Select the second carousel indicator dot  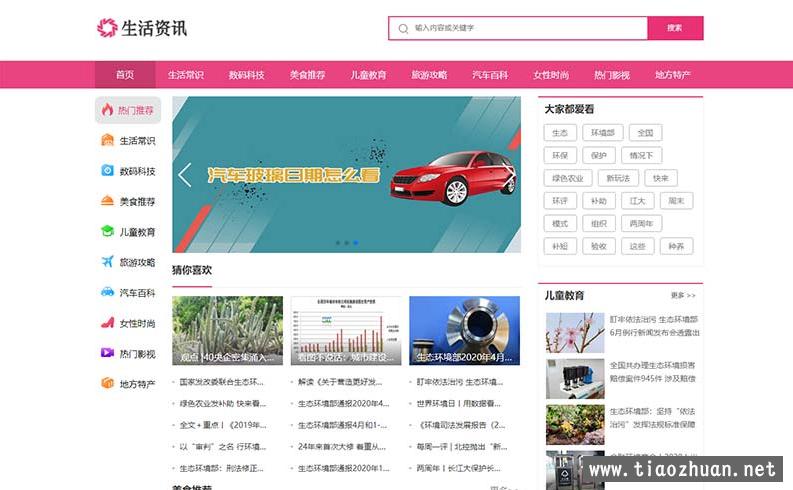click(x=347, y=243)
